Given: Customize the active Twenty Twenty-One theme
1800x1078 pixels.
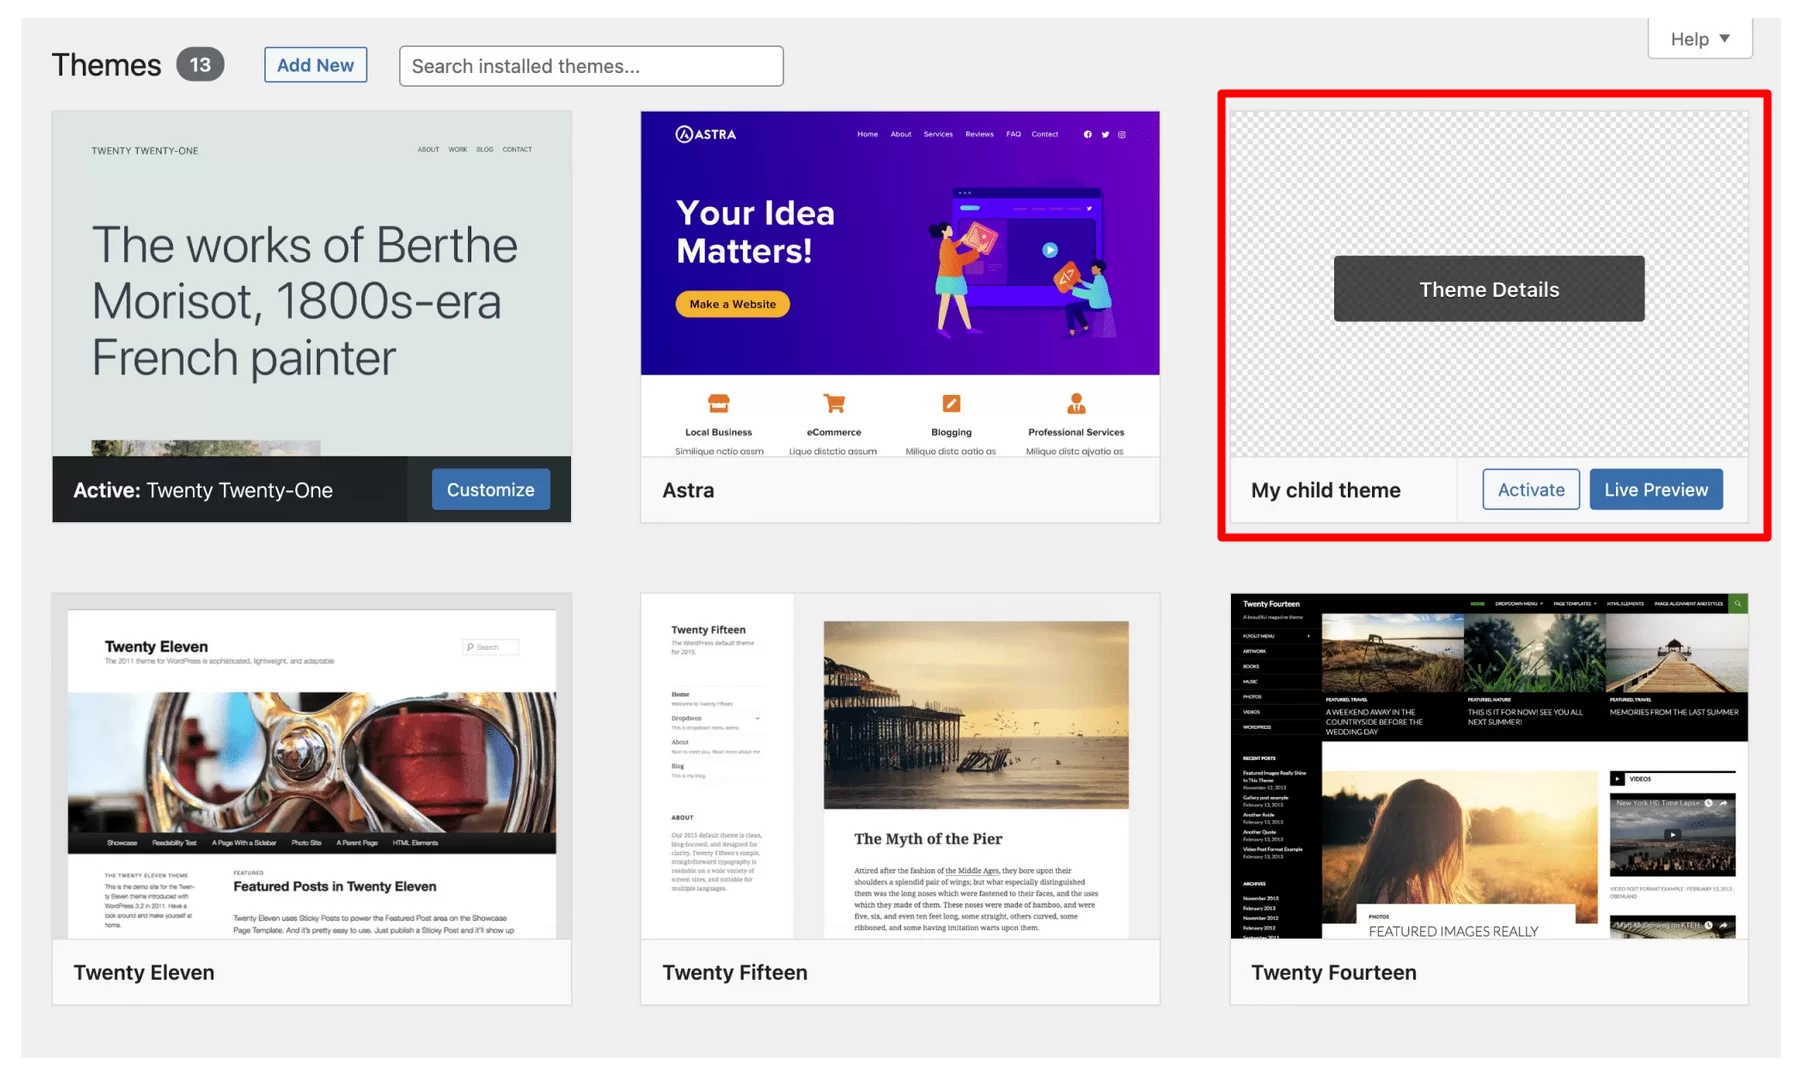Looking at the screenshot, I should [490, 489].
